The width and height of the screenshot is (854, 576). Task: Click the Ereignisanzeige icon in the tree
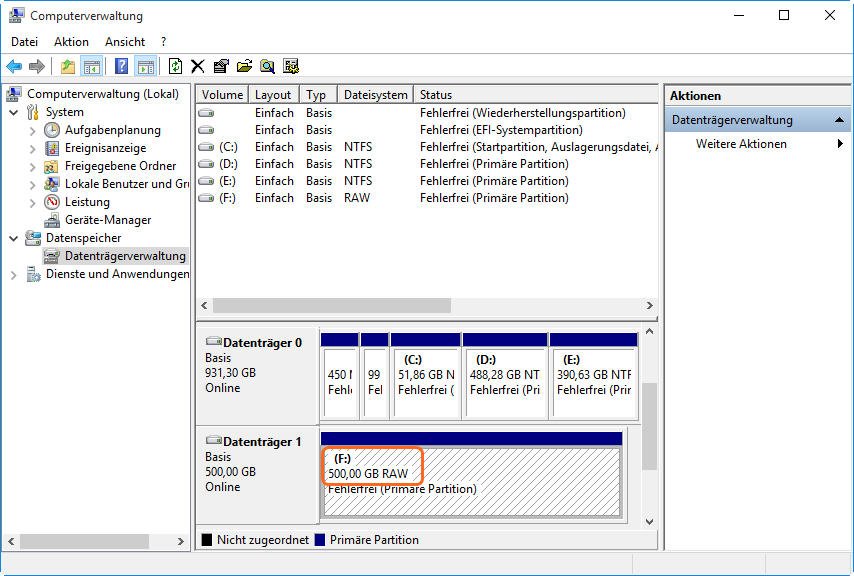click(x=52, y=148)
